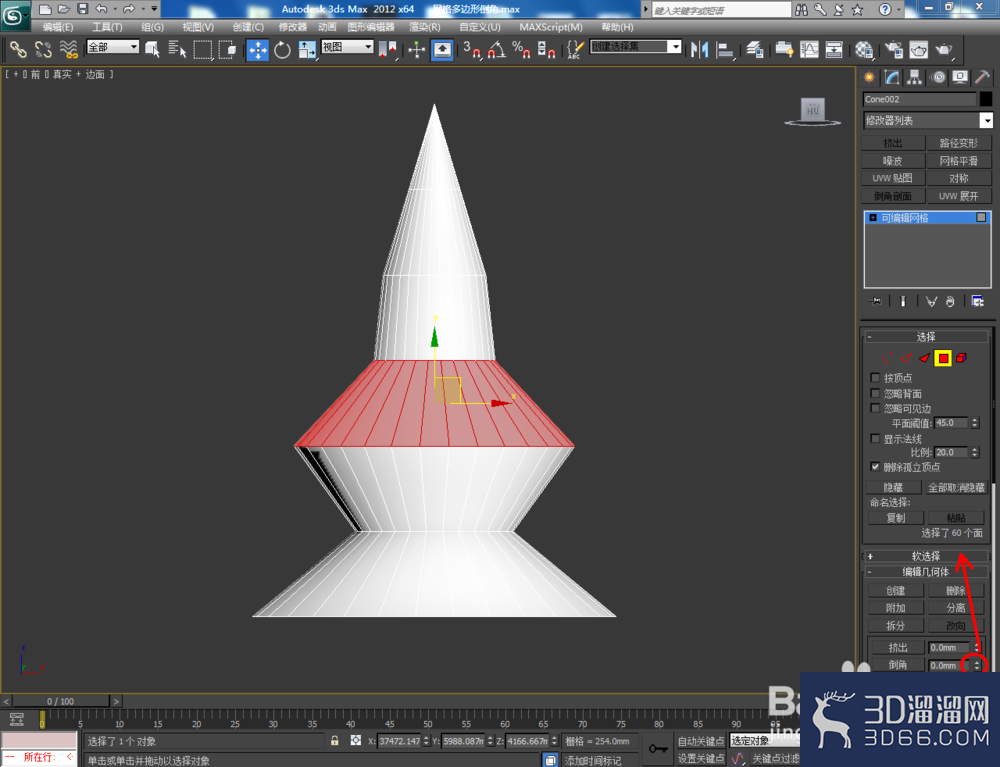Click the Bind to Space Warp icon

click(68, 49)
